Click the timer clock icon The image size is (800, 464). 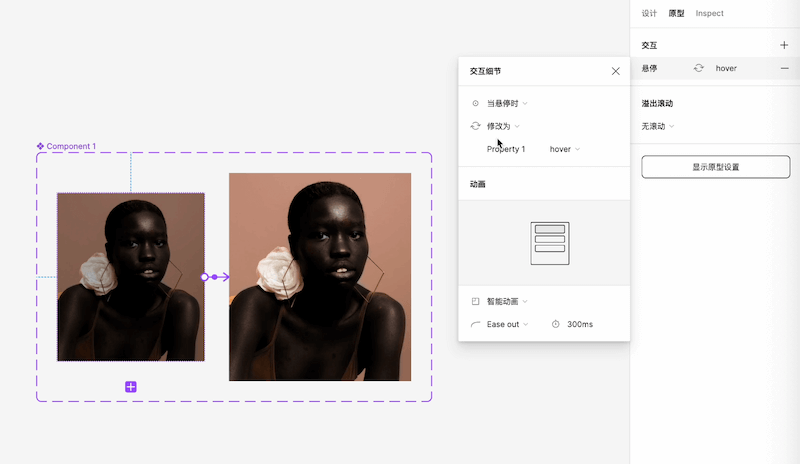[x=556, y=324]
